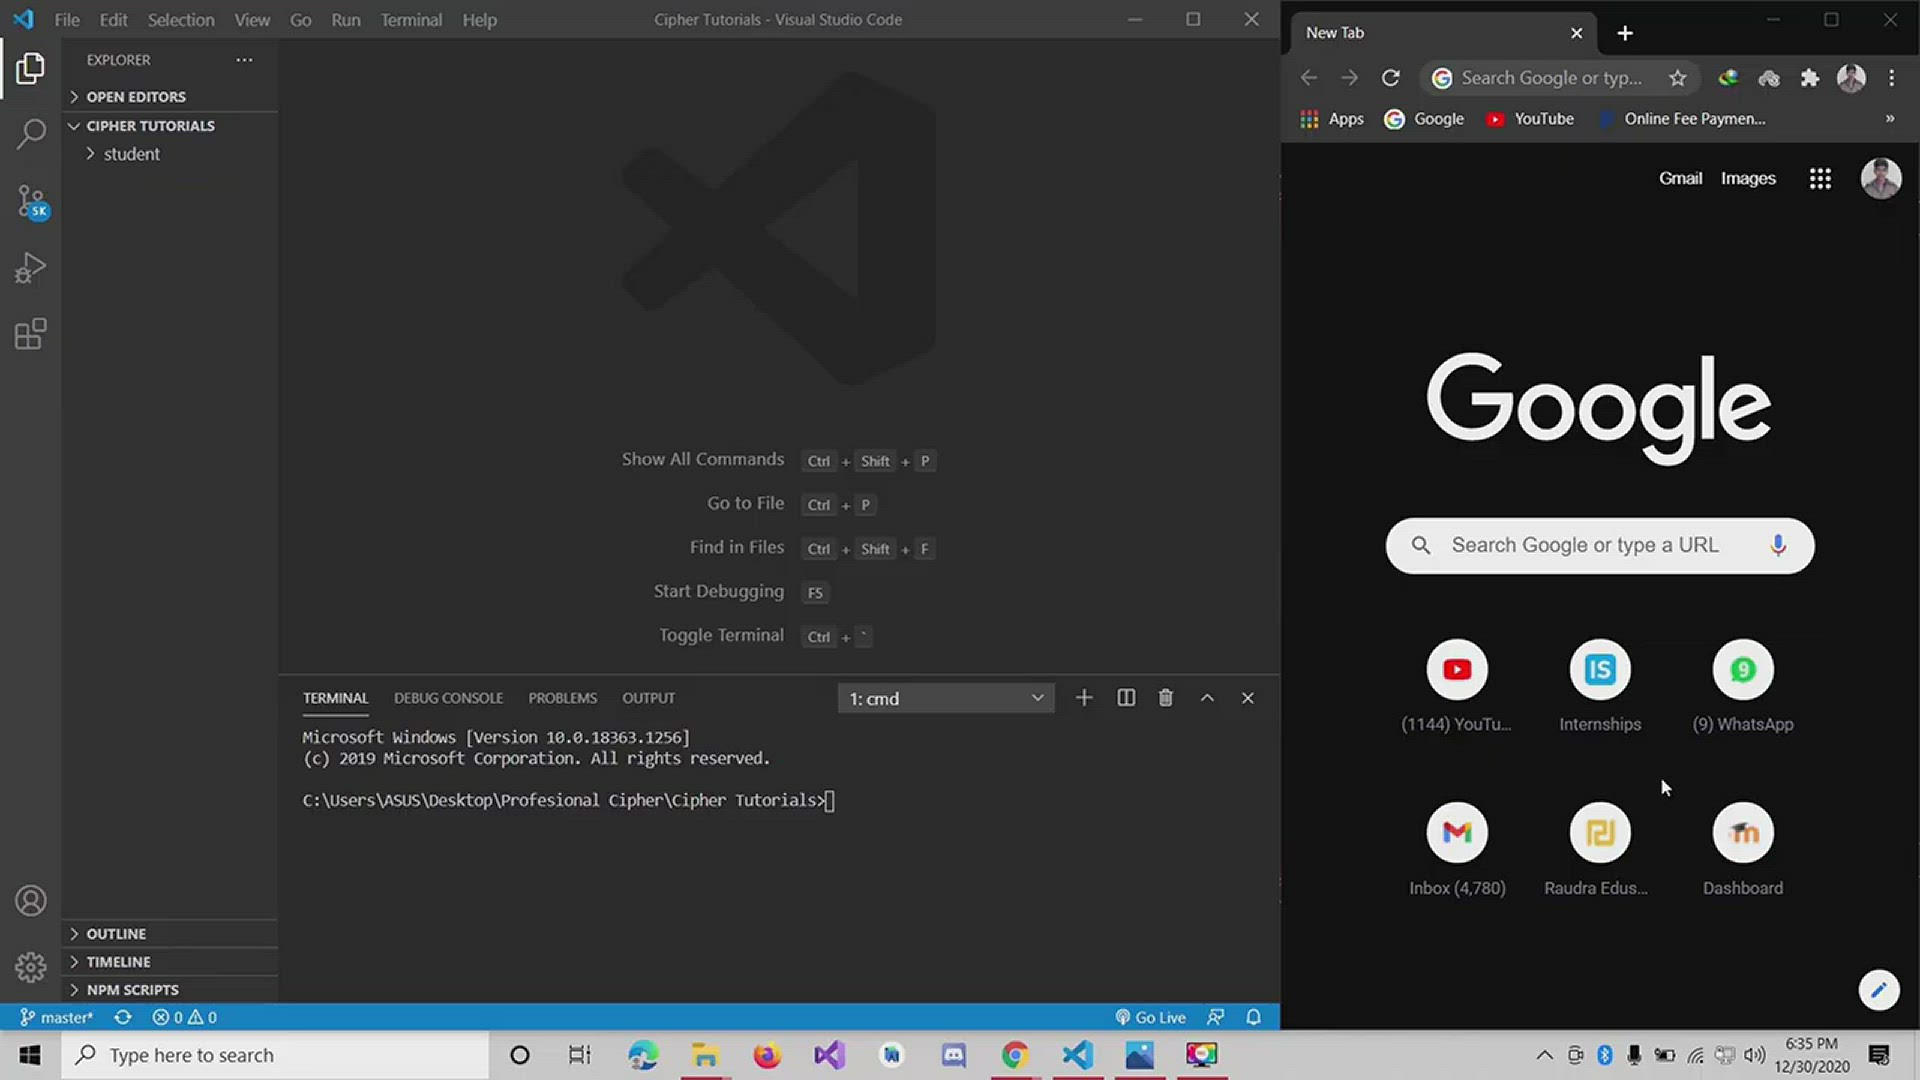Open the Internships shortcut tile
The image size is (1920, 1080).
[1600, 687]
